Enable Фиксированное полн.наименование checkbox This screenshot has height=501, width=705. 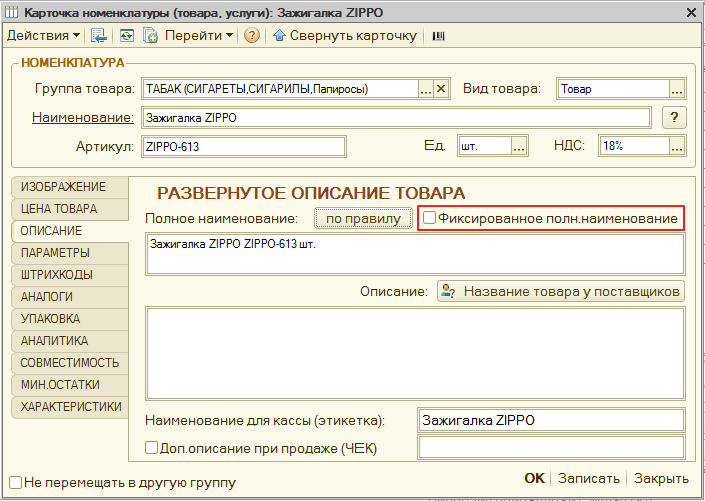(x=429, y=219)
